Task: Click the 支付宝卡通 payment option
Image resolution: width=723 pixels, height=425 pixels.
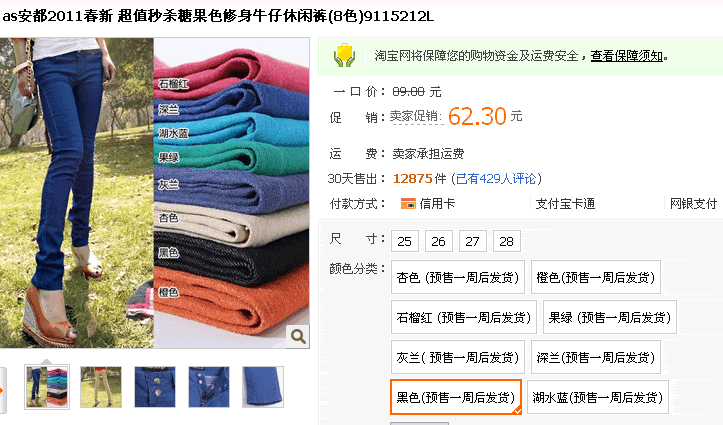Action: pos(565,204)
